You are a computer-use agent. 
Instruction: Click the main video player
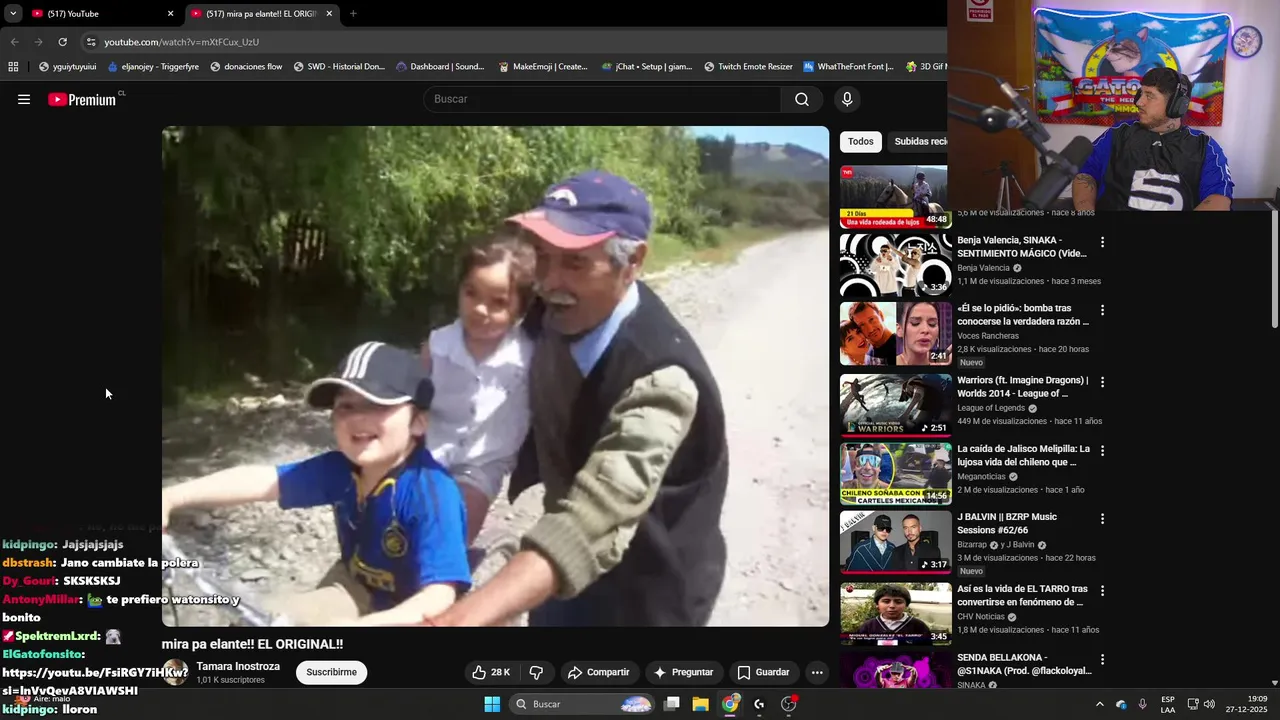tap(495, 376)
